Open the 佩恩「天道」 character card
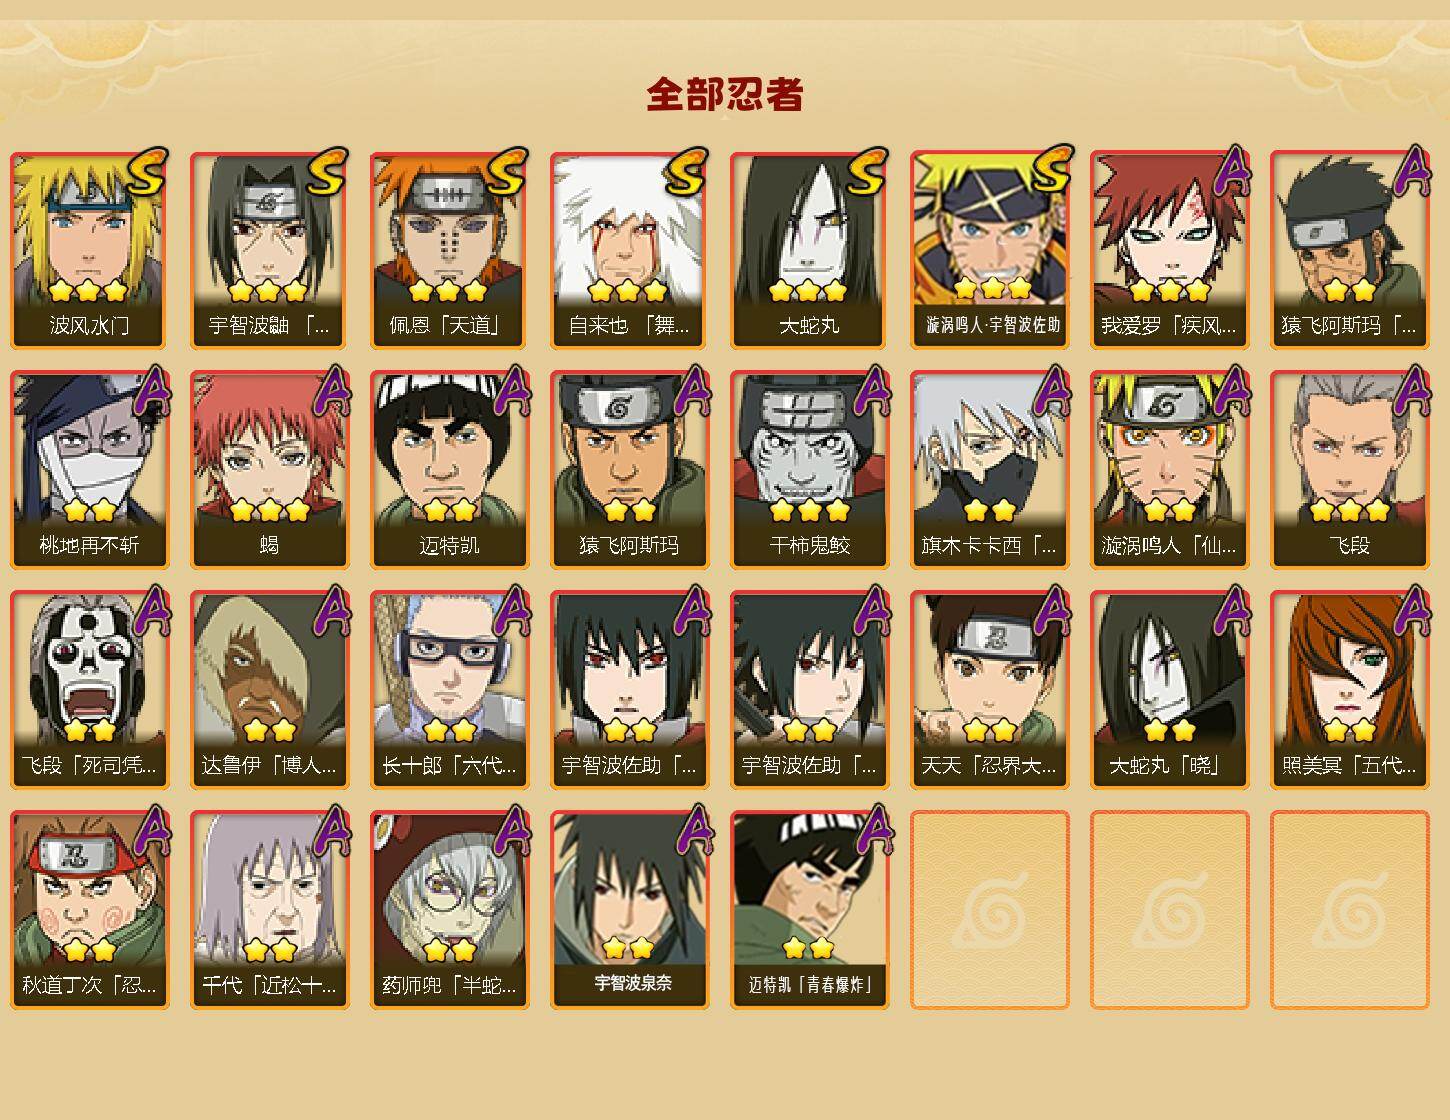 [449, 250]
